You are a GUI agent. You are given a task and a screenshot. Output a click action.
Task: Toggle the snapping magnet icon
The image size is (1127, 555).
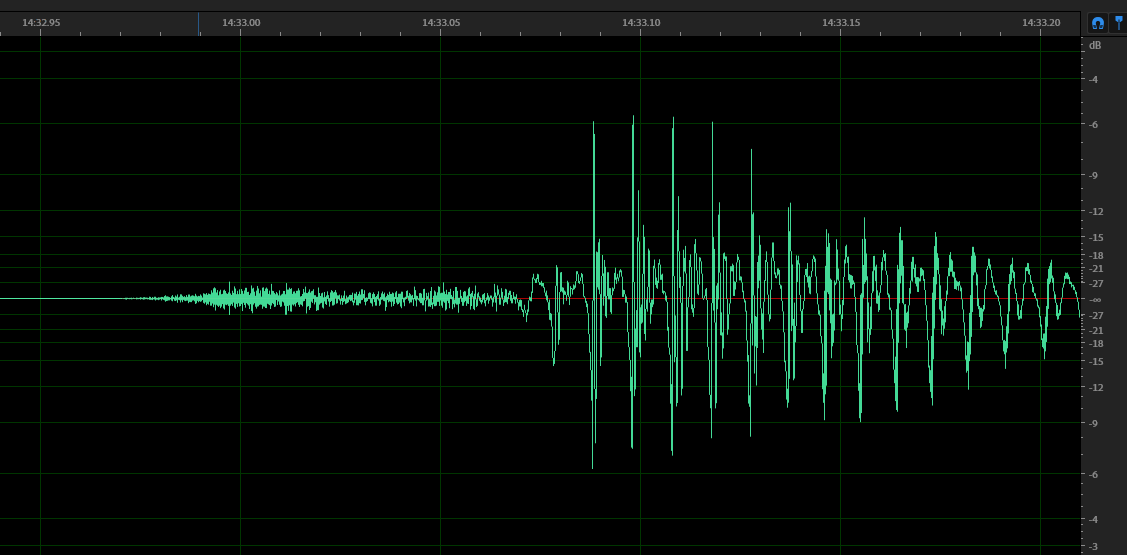point(1097,23)
